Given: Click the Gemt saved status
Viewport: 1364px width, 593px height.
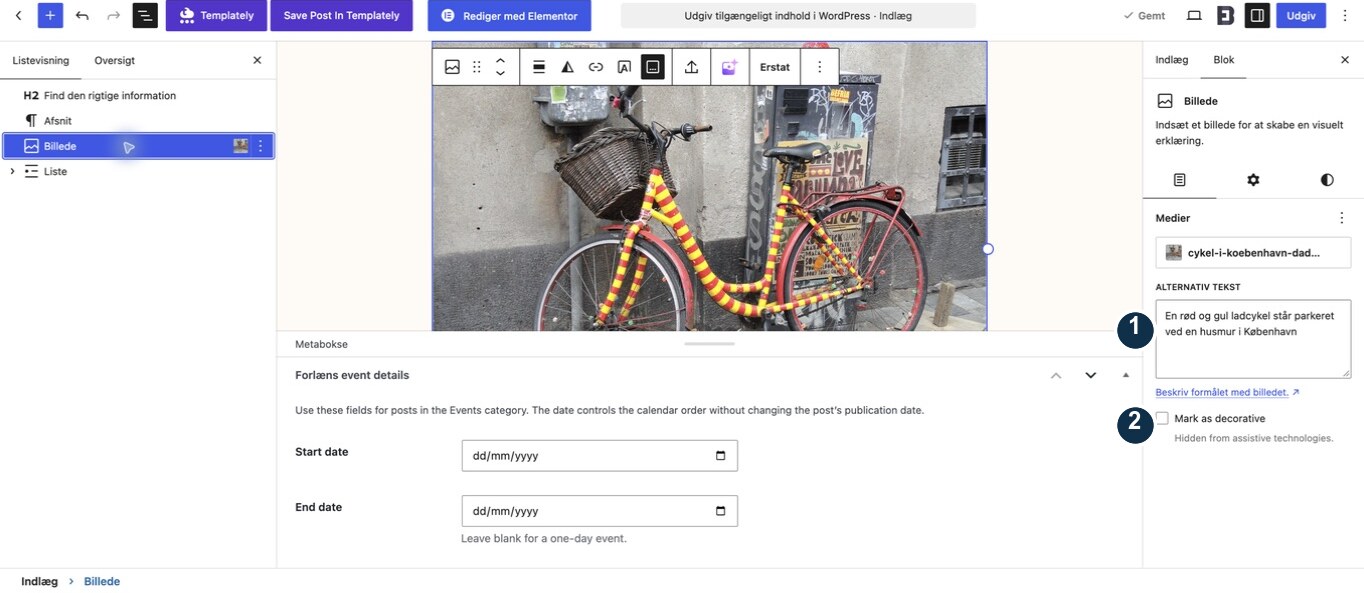Looking at the screenshot, I should point(1144,15).
